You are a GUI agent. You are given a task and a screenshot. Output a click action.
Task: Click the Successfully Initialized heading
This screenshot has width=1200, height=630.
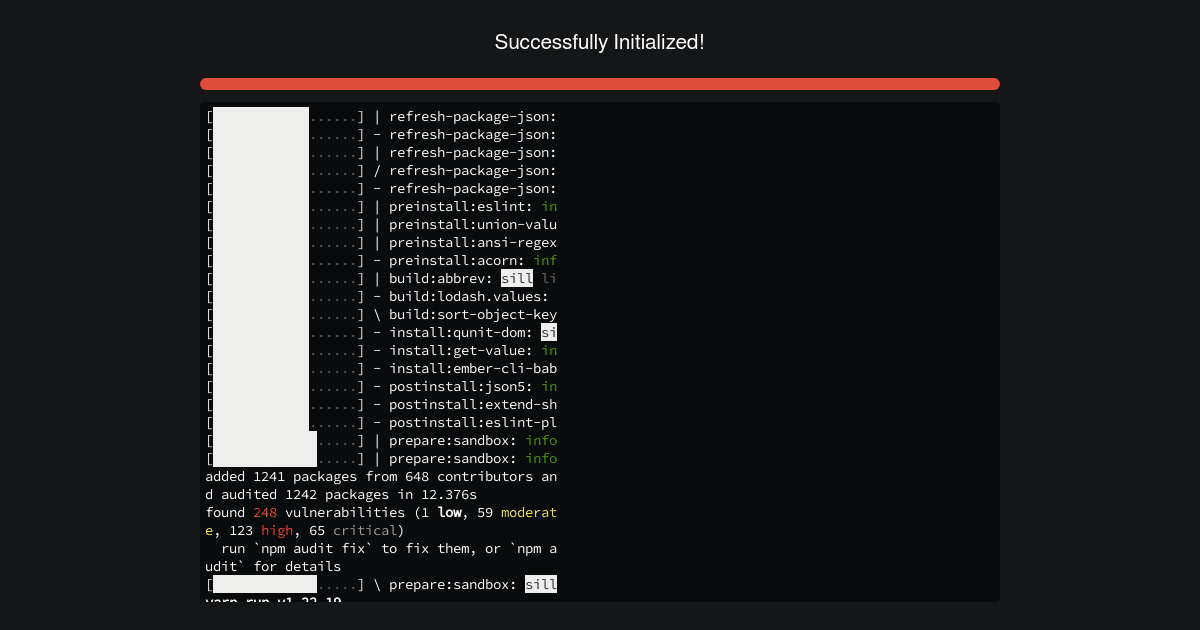[x=600, y=42]
